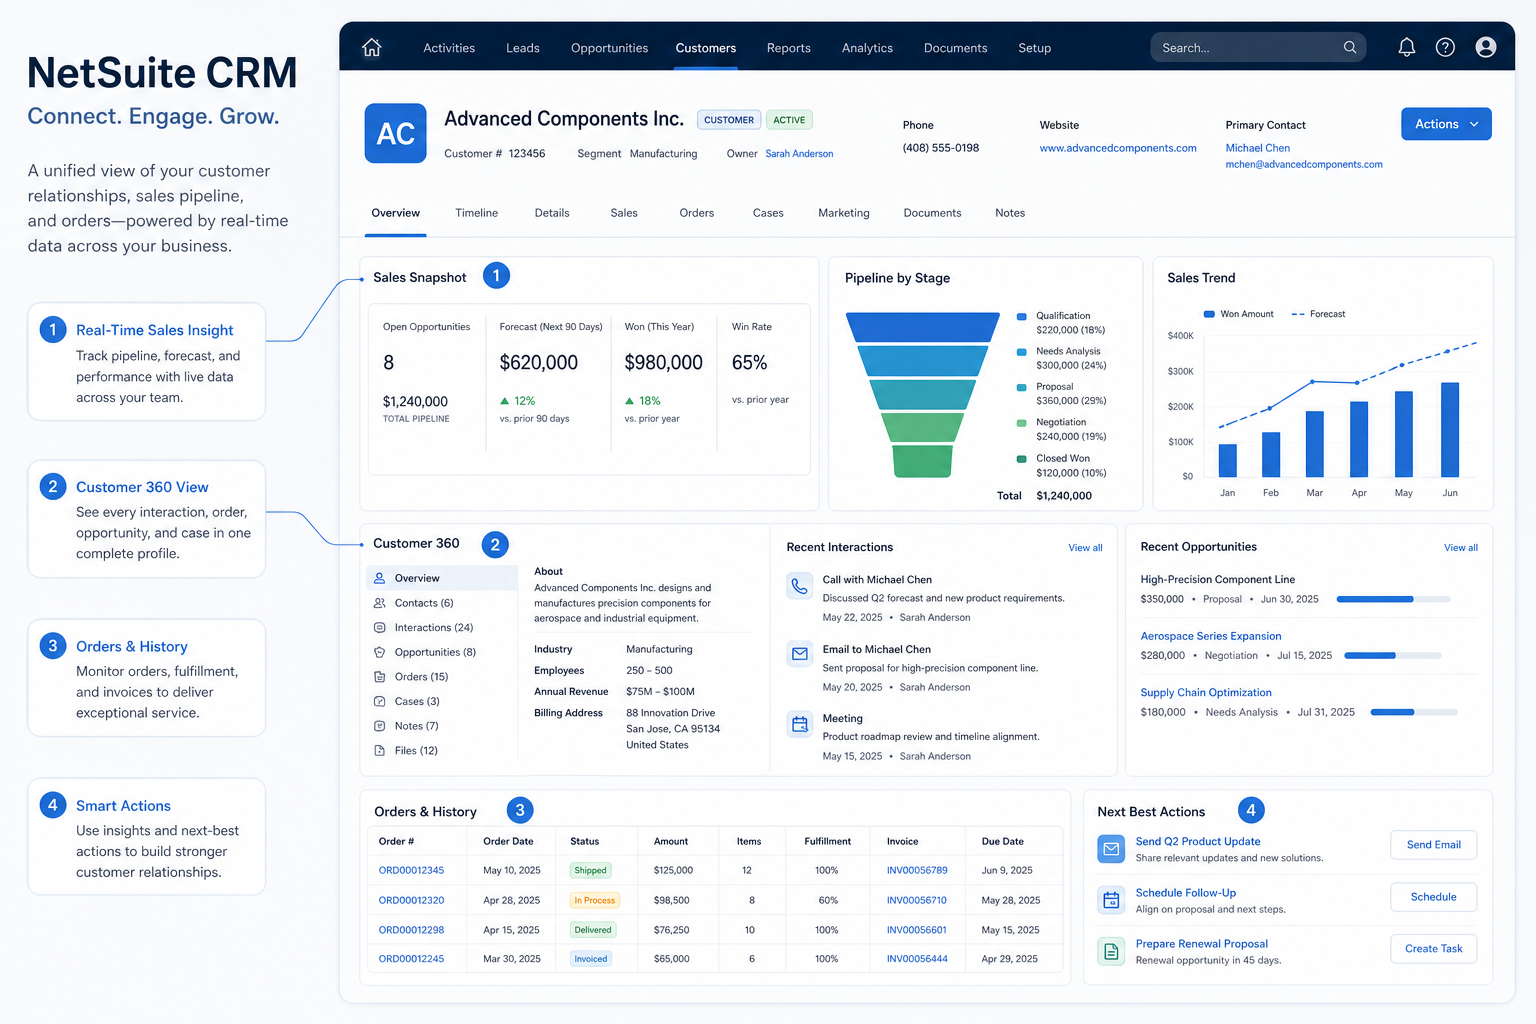Open Setup in the top navigation
Screen dimensions: 1536x1024
click(x=1035, y=48)
